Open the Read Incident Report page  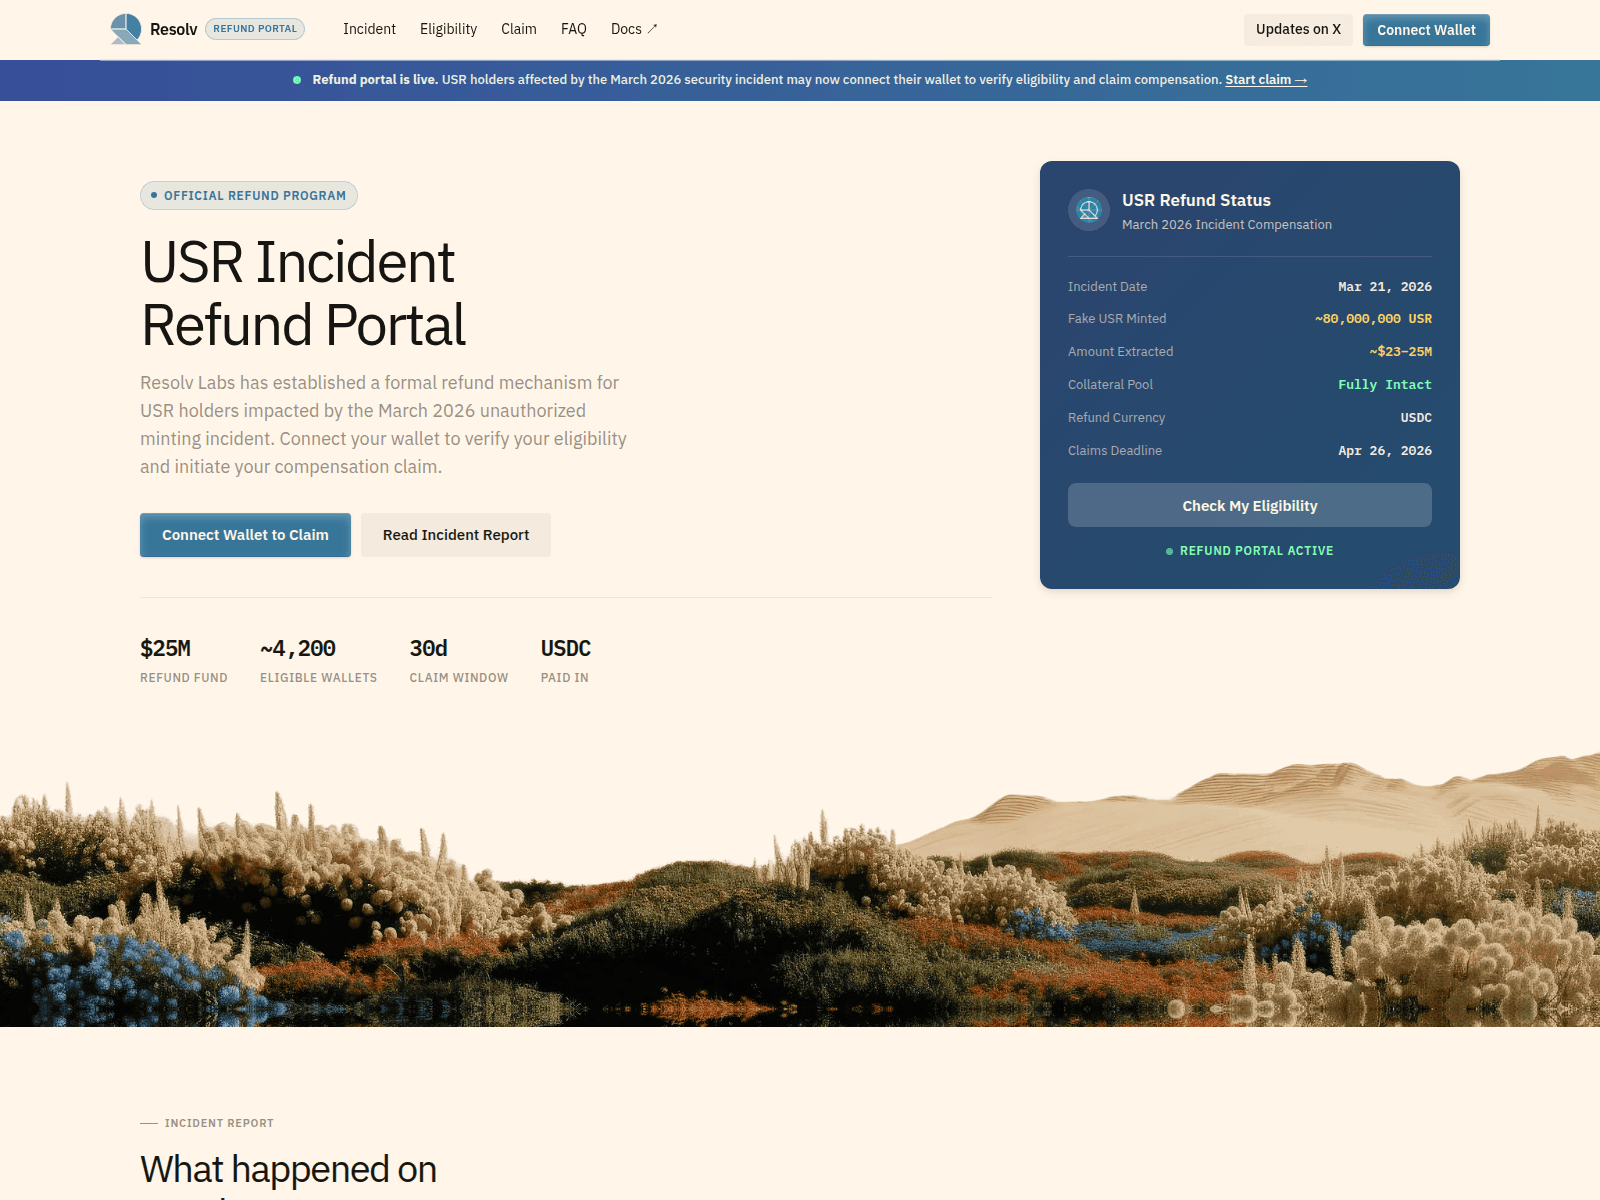[455, 535]
